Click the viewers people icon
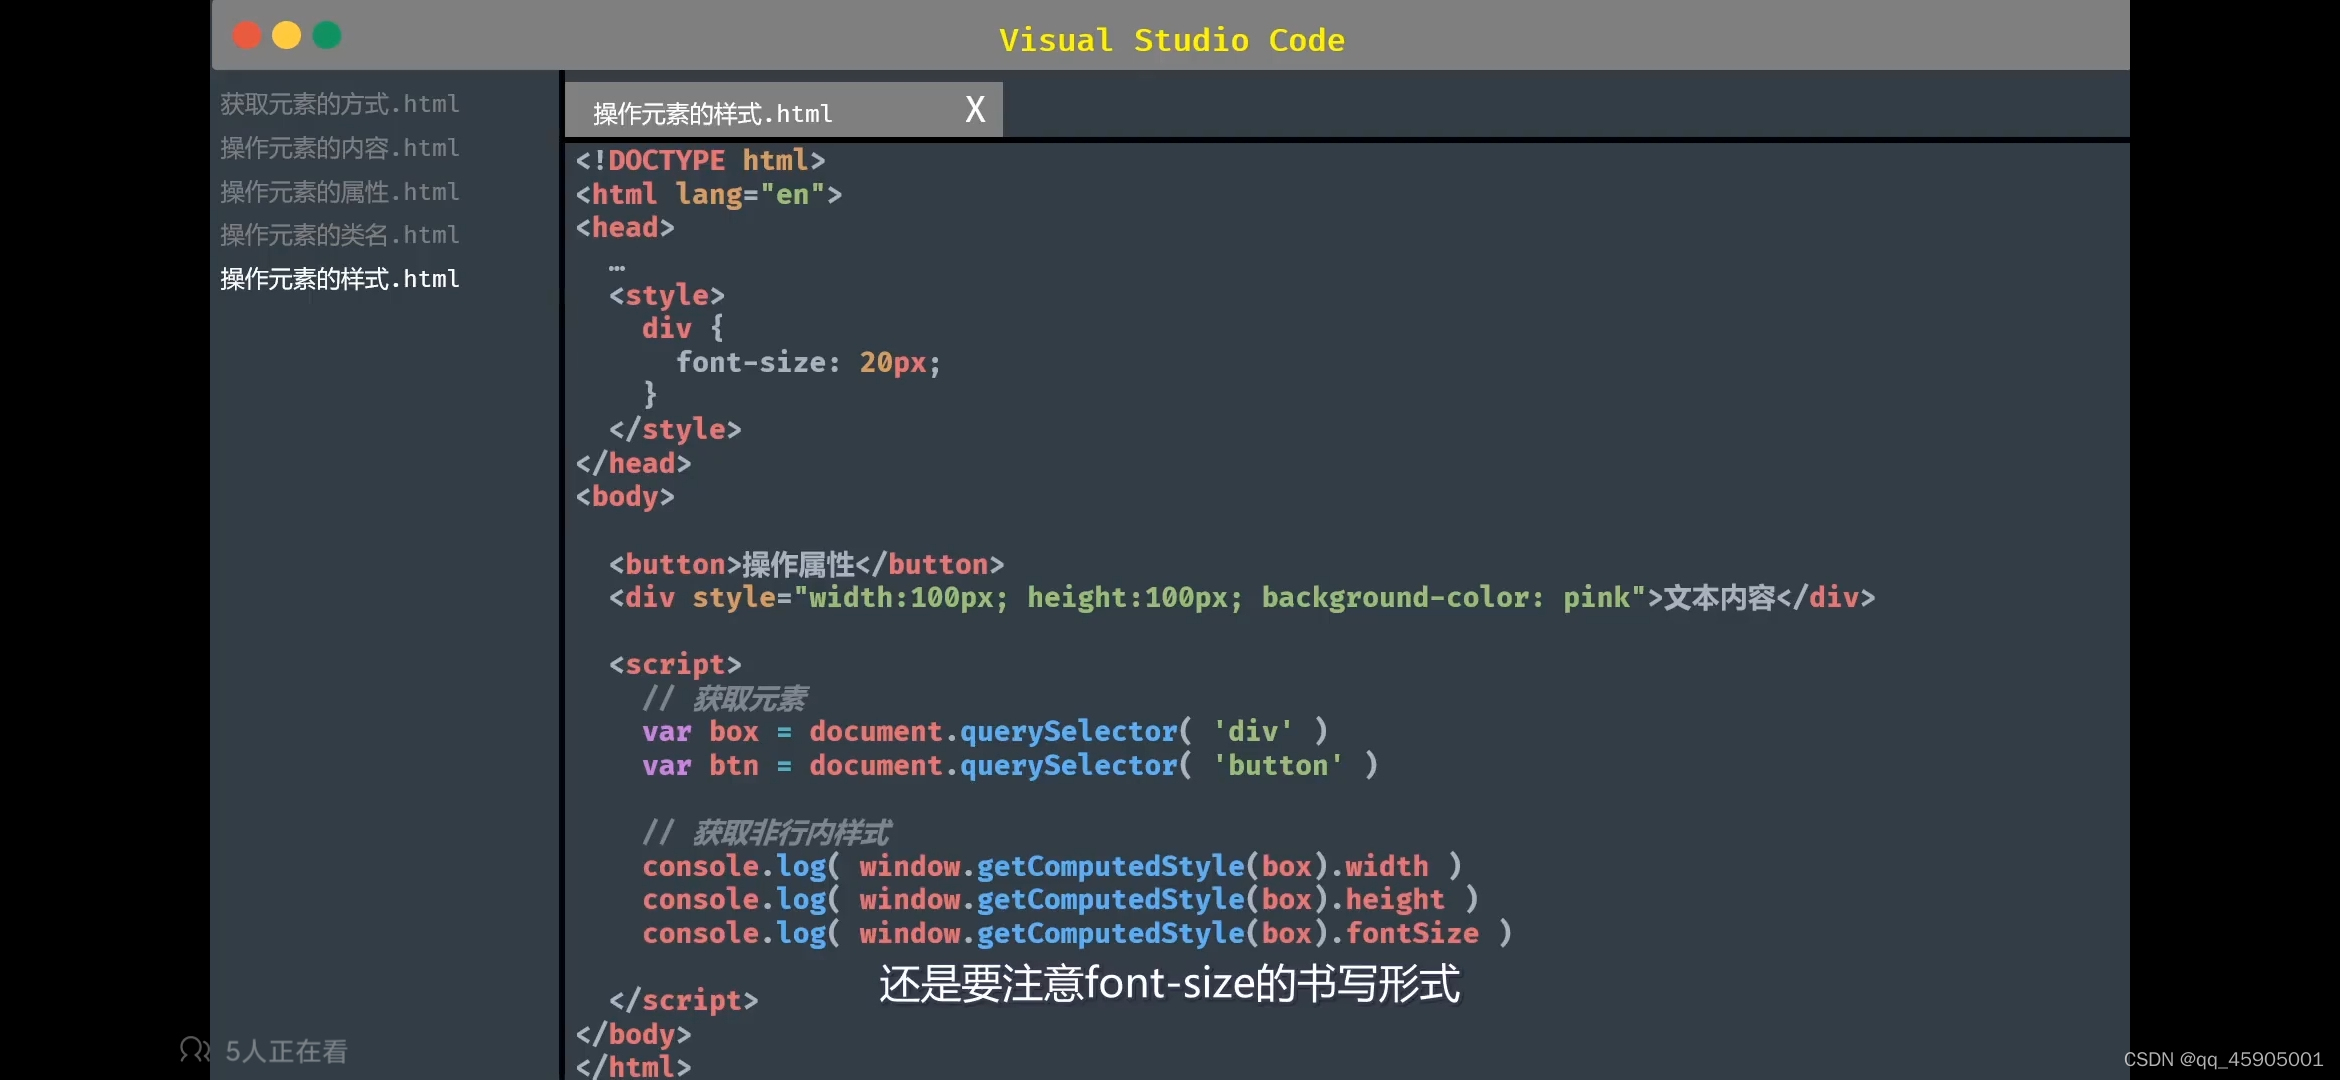2340x1080 pixels. (x=194, y=1049)
